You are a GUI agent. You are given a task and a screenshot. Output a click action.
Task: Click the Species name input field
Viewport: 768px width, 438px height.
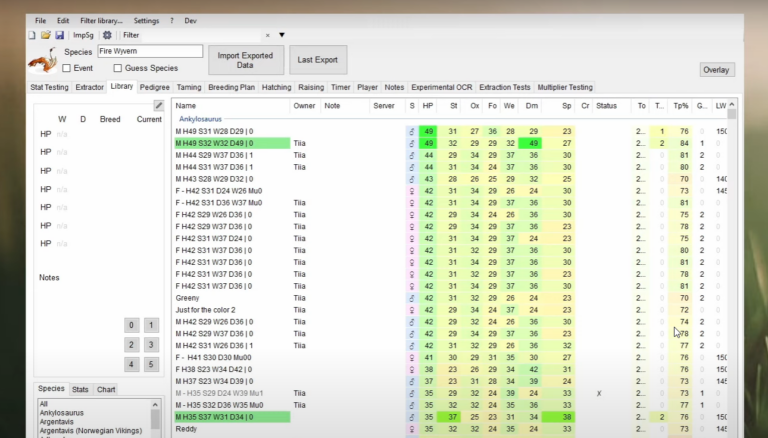pyautogui.click(x=149, y=51)
